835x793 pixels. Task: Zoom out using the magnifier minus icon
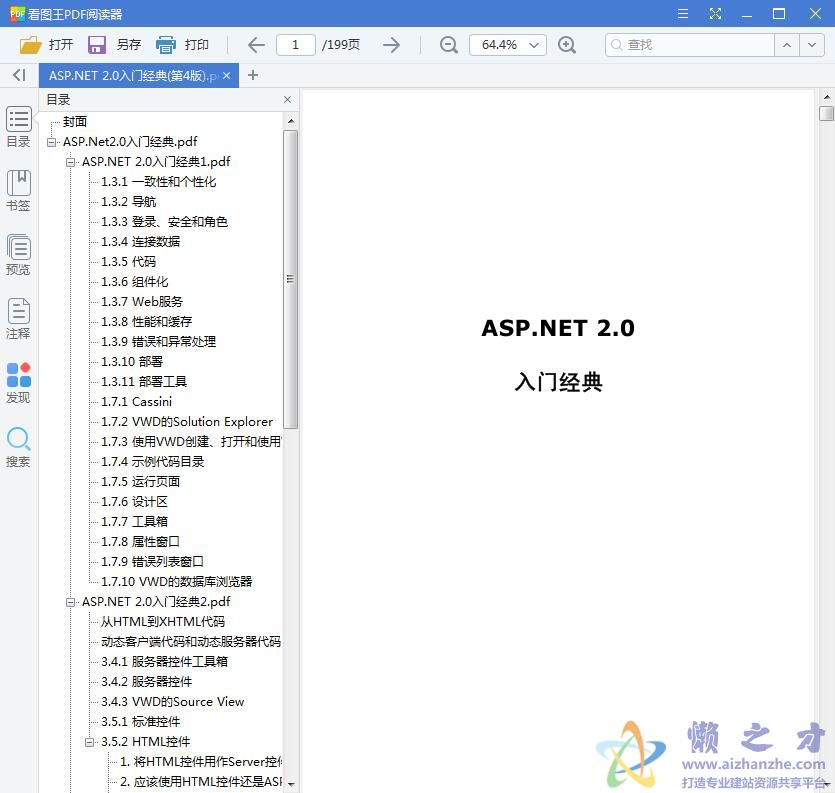pyautogui.click(x=448, y=45)
